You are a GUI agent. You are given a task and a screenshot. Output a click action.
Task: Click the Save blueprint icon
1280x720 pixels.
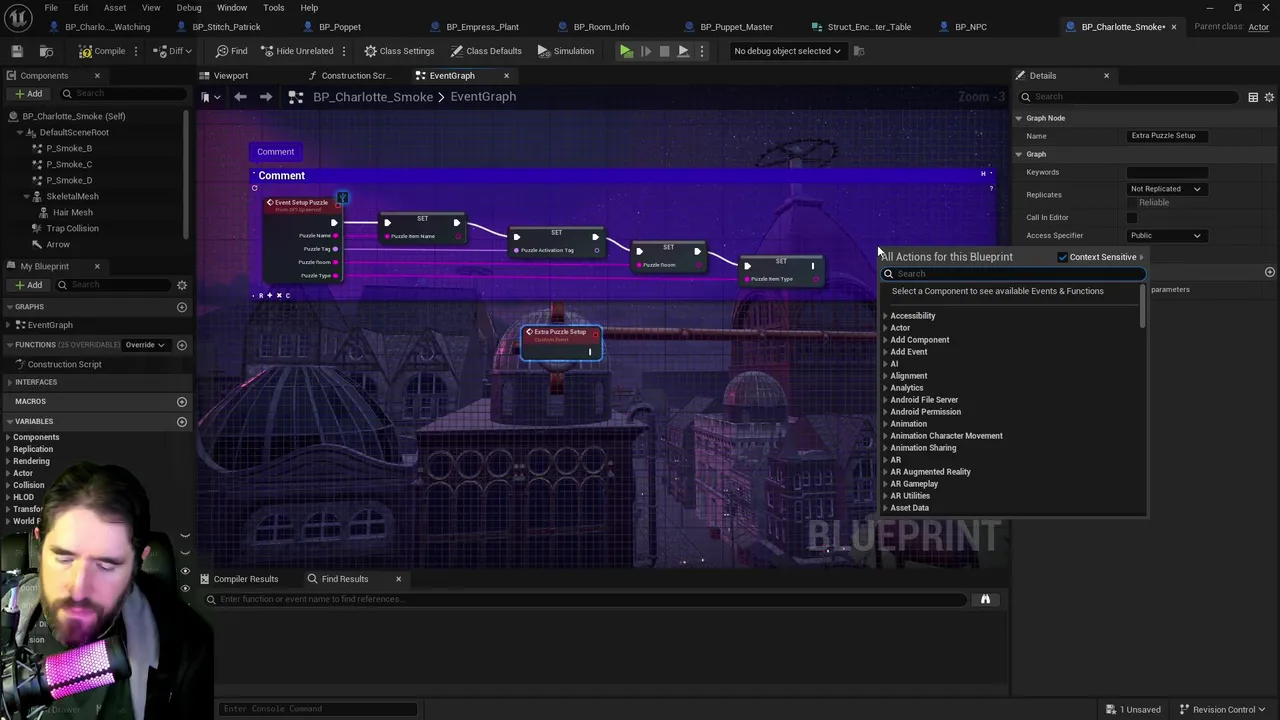[17, 51]
